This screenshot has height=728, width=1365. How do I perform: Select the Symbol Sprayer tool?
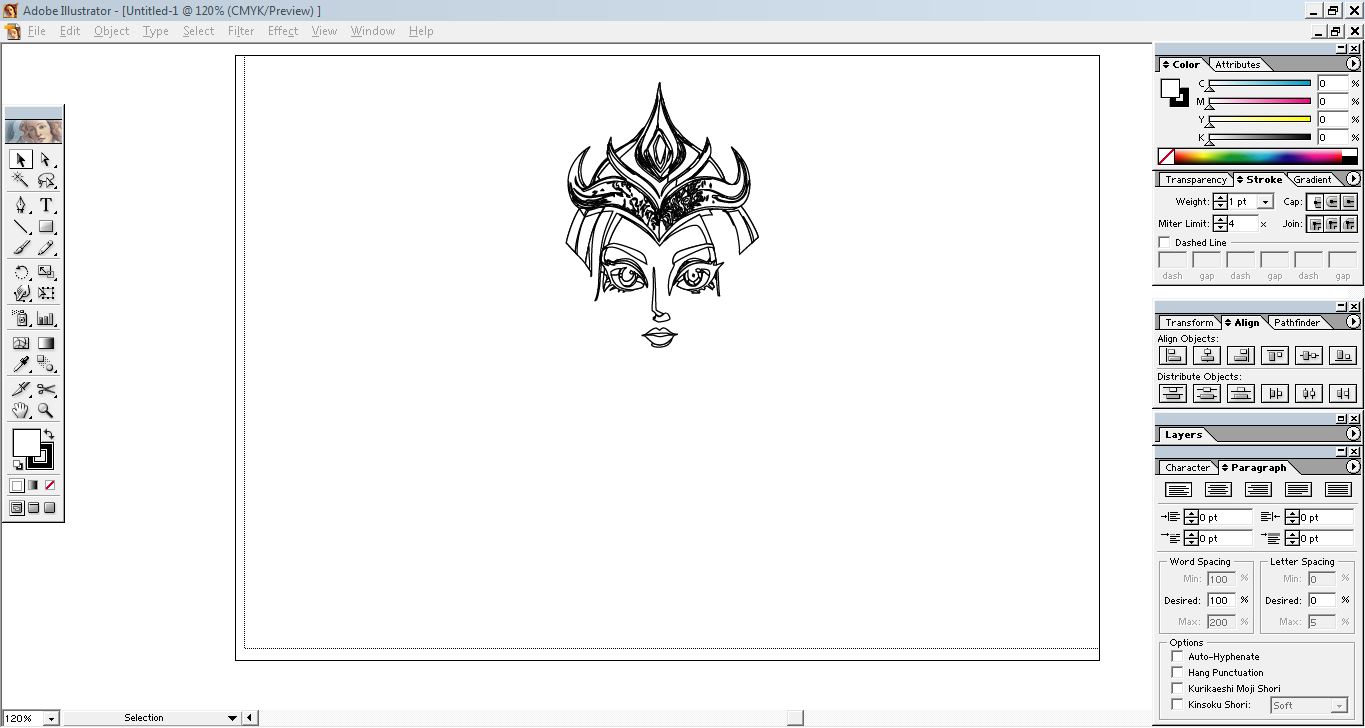(20, 318)
